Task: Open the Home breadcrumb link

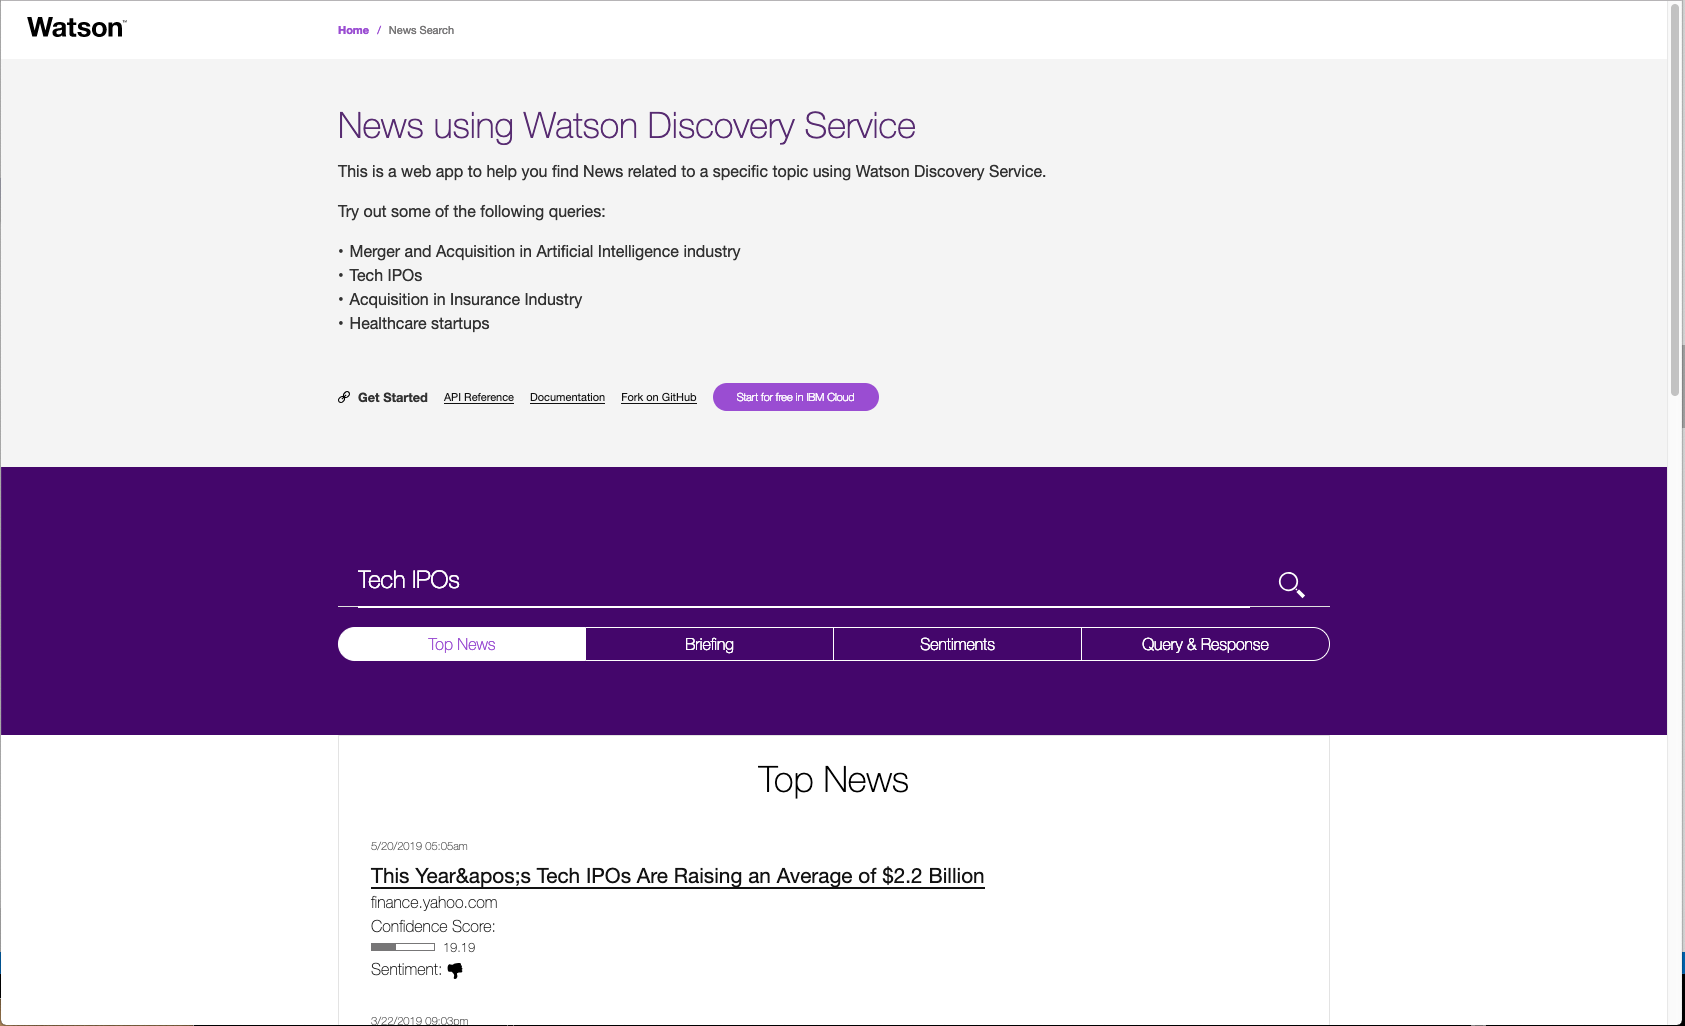Action: (x=353, y=30)
